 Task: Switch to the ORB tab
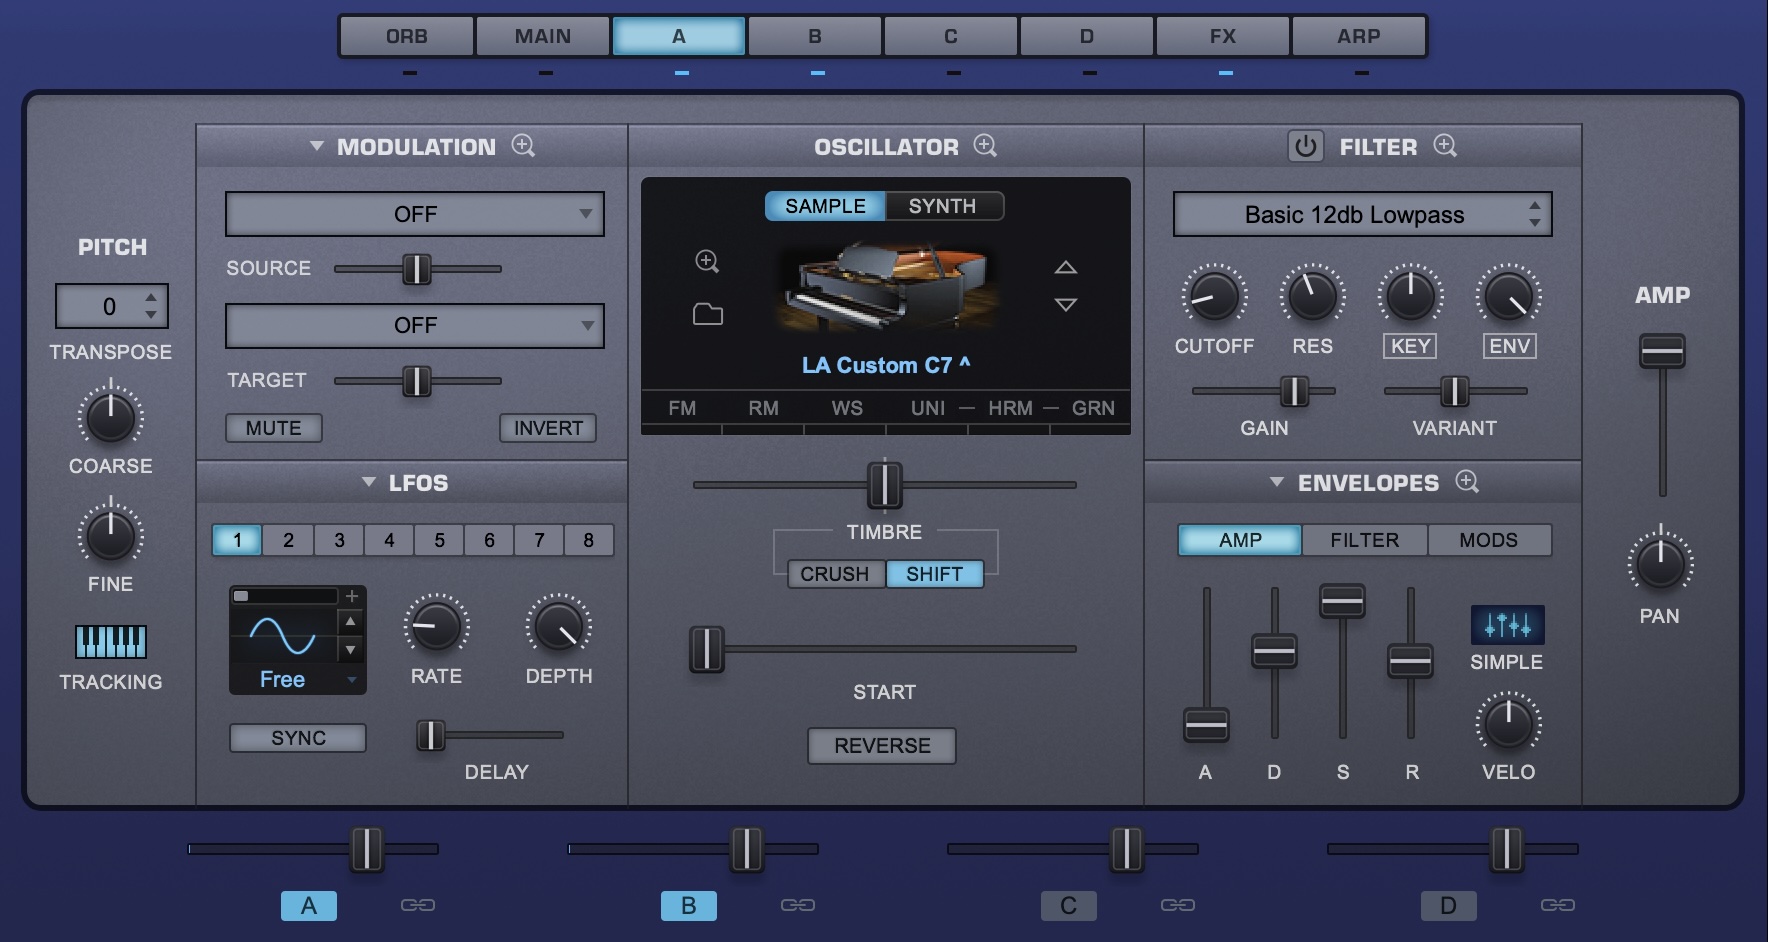(407, 36)
